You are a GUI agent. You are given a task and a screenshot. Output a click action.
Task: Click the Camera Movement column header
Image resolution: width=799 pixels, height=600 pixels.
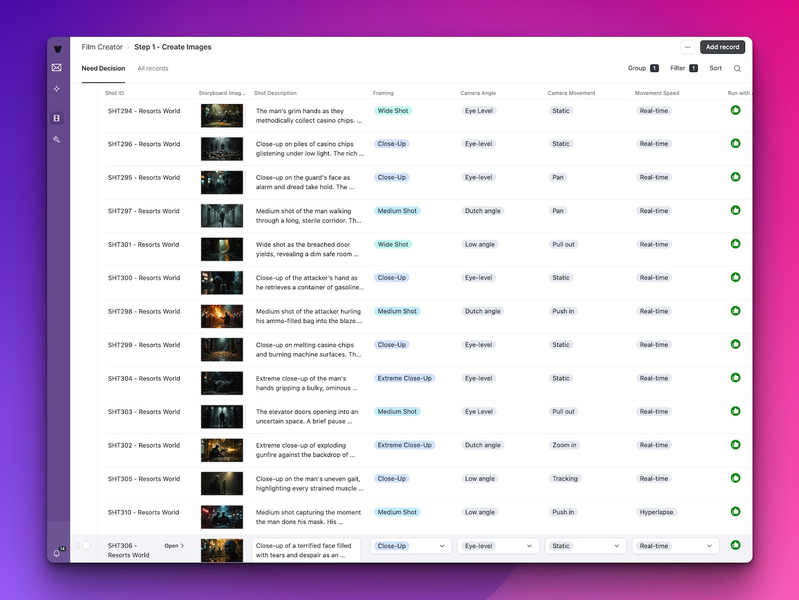coord(571,93)
